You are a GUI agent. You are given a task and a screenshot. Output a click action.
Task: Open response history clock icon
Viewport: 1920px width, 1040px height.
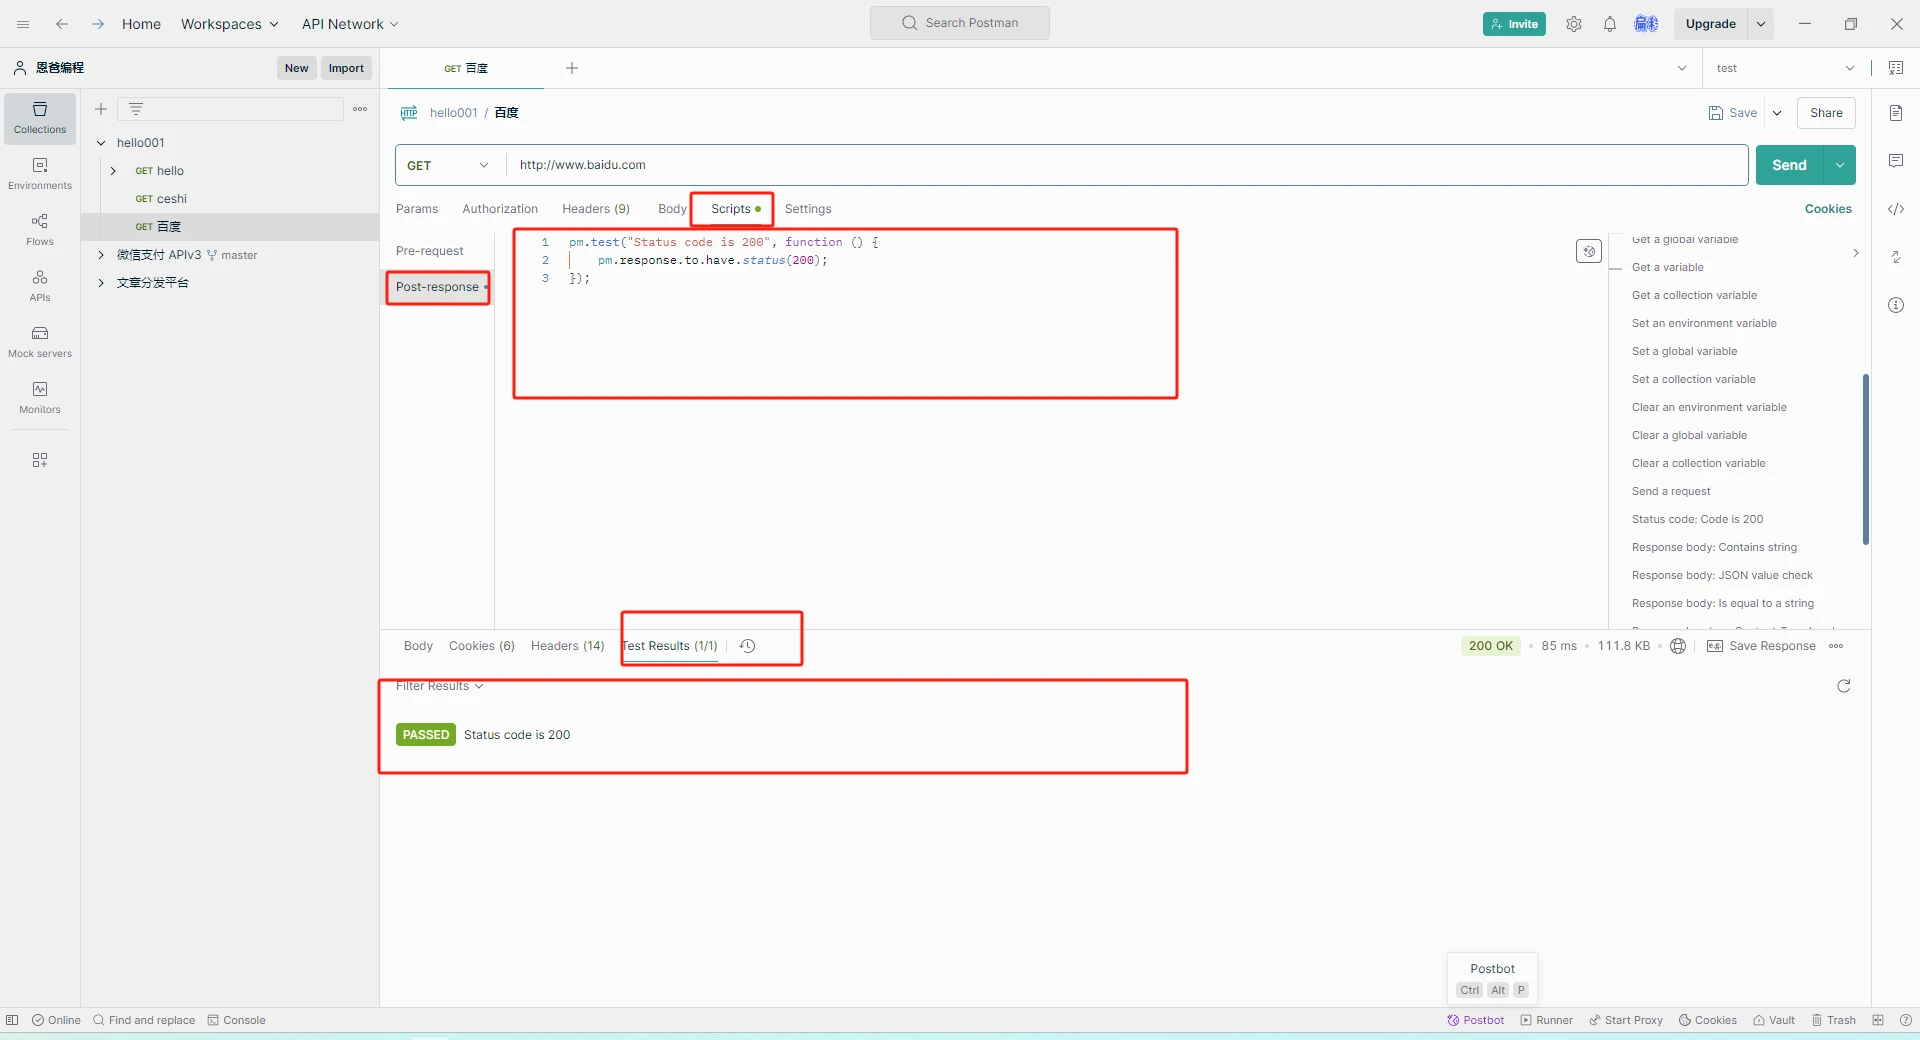click(x=747, y=646)
